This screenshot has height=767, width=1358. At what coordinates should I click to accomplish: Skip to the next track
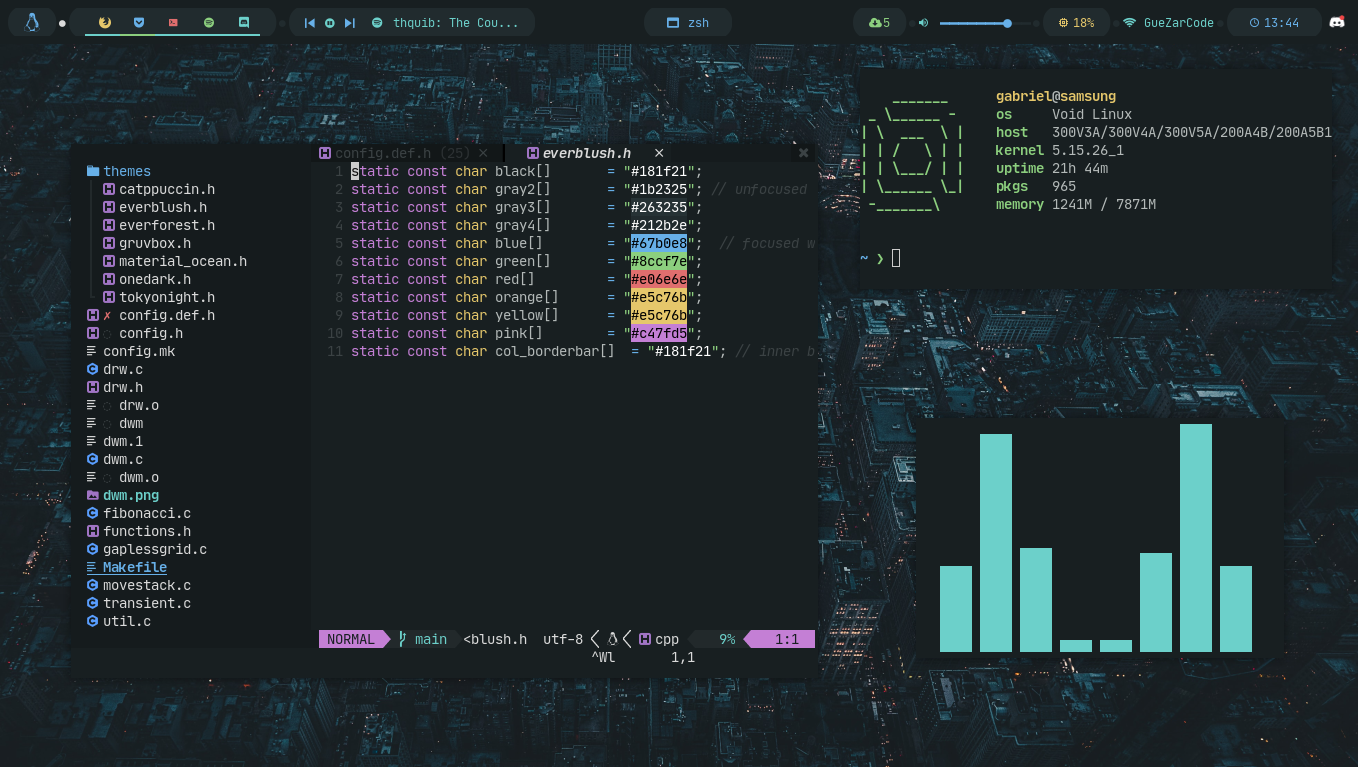(x=349, y=22)
